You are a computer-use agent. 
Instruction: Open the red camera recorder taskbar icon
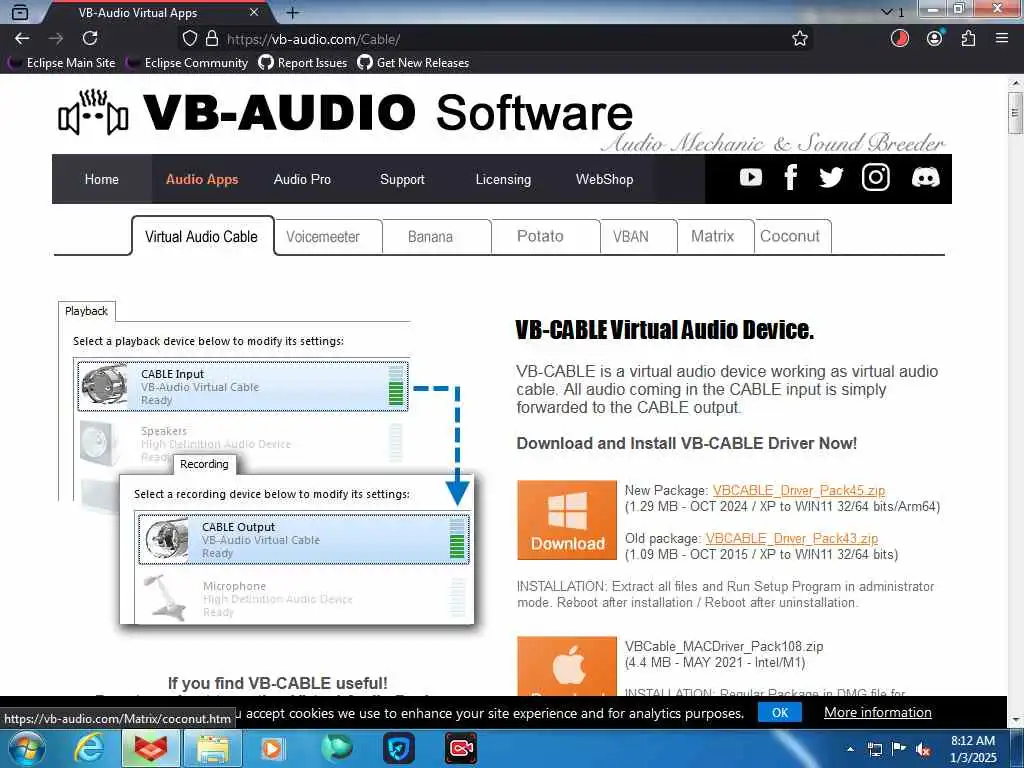pos(461,748)
